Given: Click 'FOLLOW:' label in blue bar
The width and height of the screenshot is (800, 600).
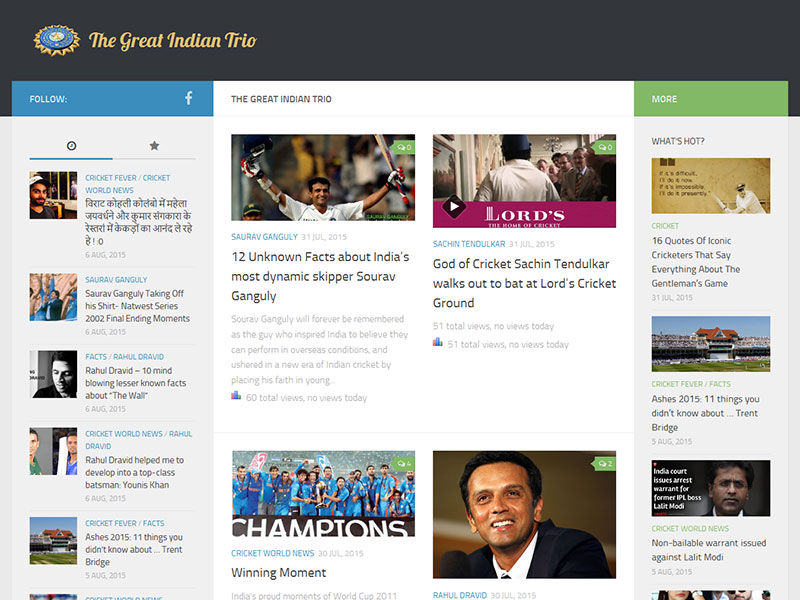Looking at the screenshot, I should coord(48,99).
